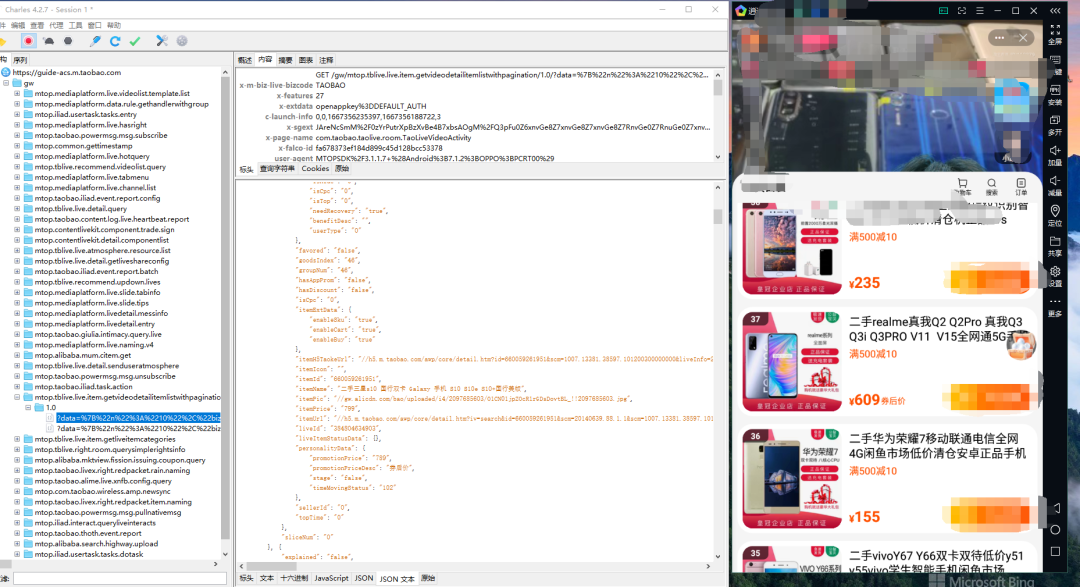Switch to the JavaScript response tab
Screen dimensions: 1080x587
point(331,579)
